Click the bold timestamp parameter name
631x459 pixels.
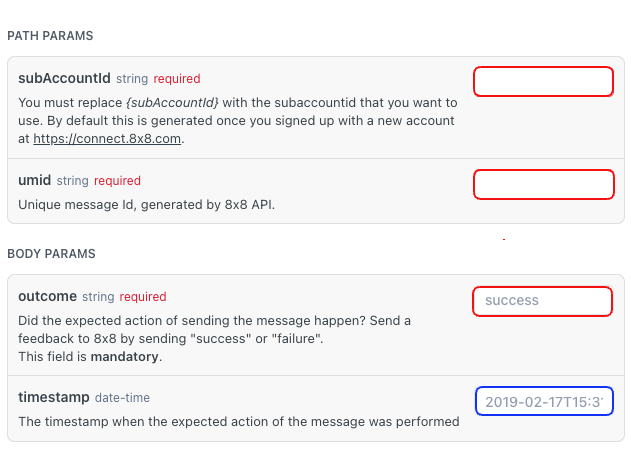pos(54,398)
